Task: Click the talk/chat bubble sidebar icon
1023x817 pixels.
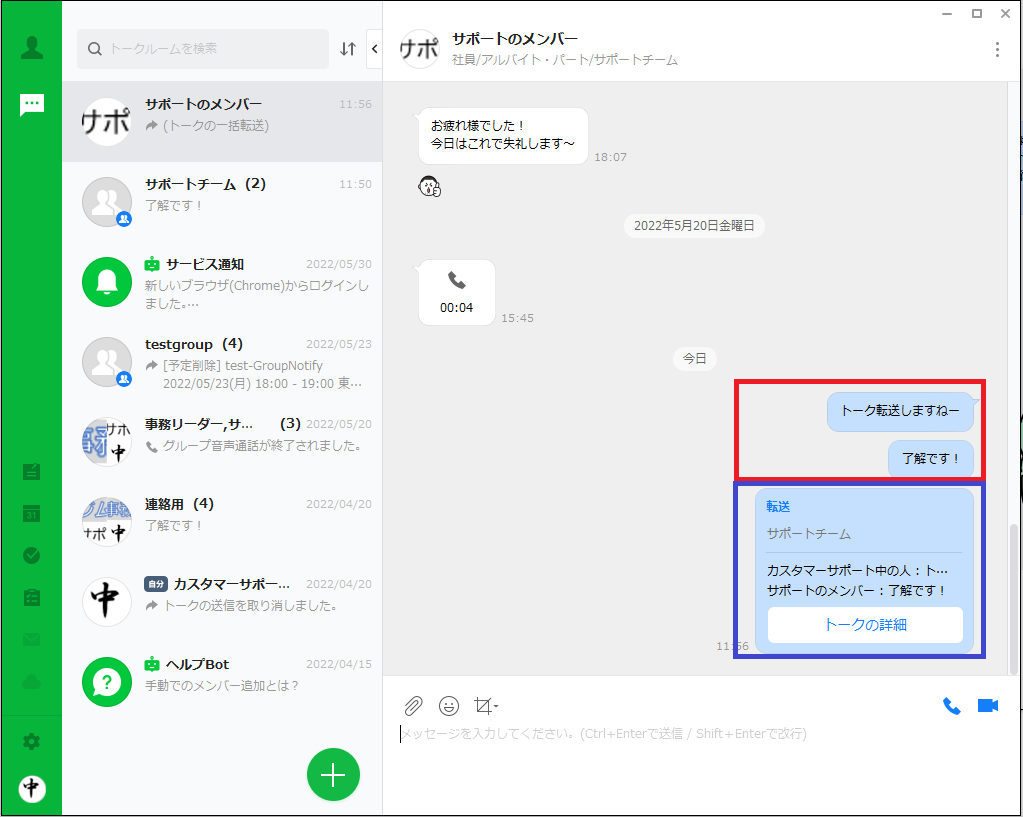Action: (x=32, y=104)
